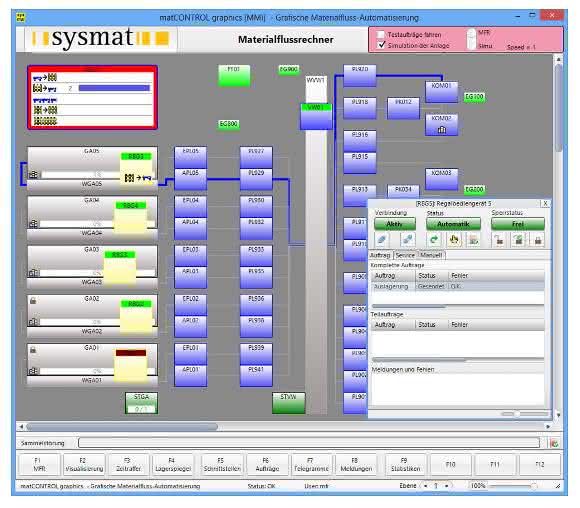The width and height of the screenshot is (580, 508).
Task: Click the scrollbar under Komplette Aufträge table
Action: (x=409, y=306)
